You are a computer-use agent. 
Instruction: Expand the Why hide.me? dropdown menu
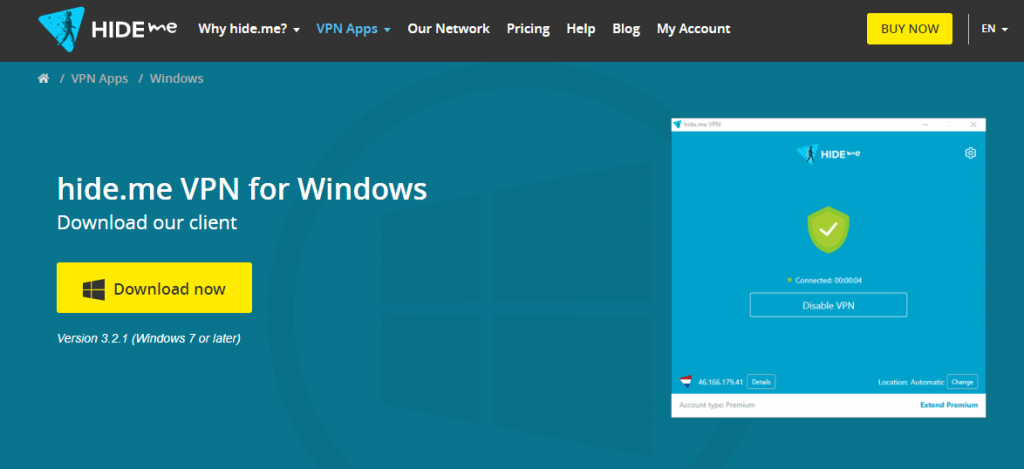click(x=249, y=29)
